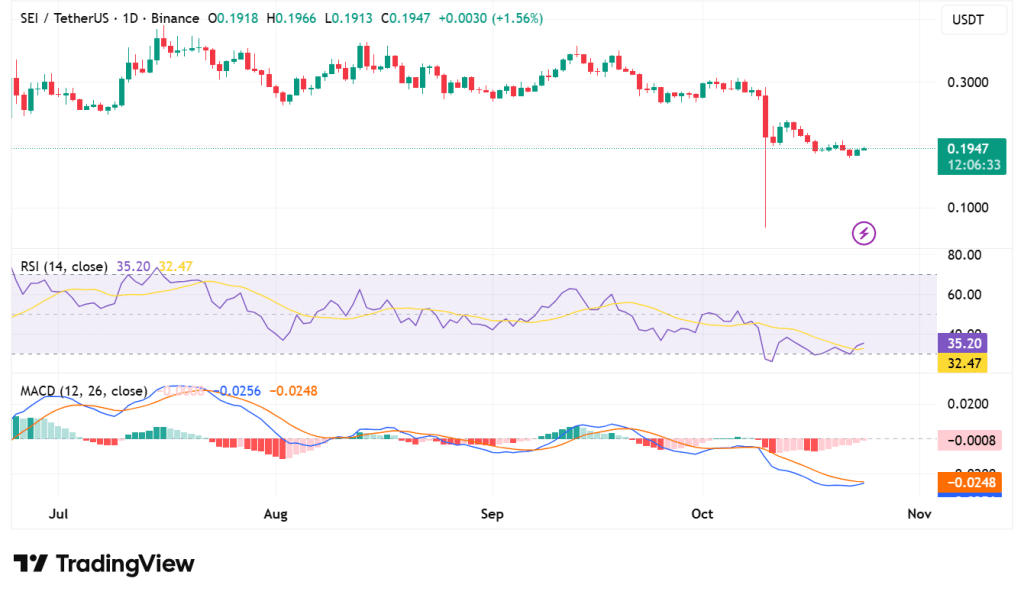This screenshot has width=1024, height=598.
Task: Click the 60.00 RSI scale label
Action: click(964, 295)
